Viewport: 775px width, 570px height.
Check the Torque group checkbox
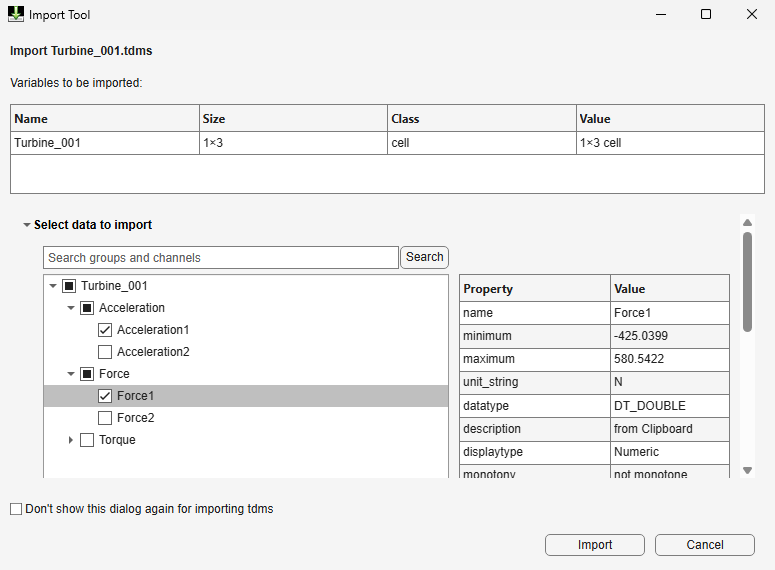pos(87,440)
